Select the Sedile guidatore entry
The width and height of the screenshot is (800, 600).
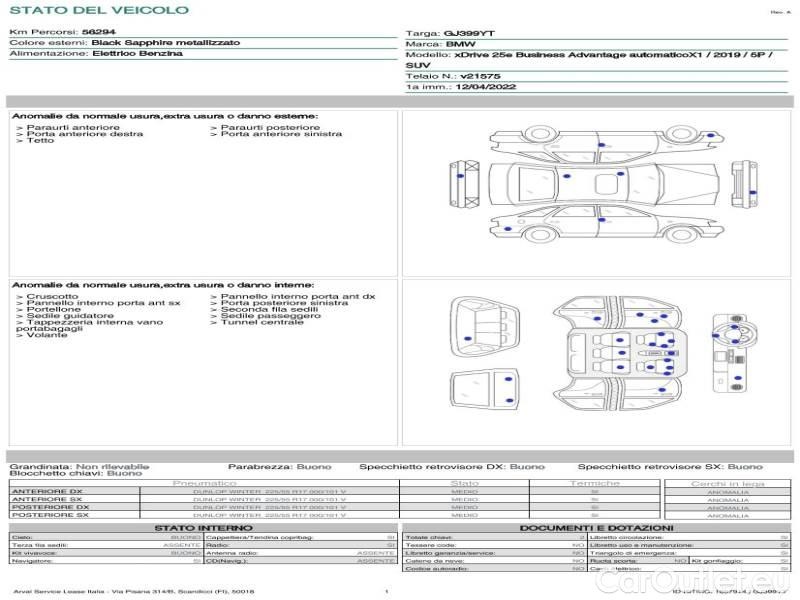click(65, 316)
